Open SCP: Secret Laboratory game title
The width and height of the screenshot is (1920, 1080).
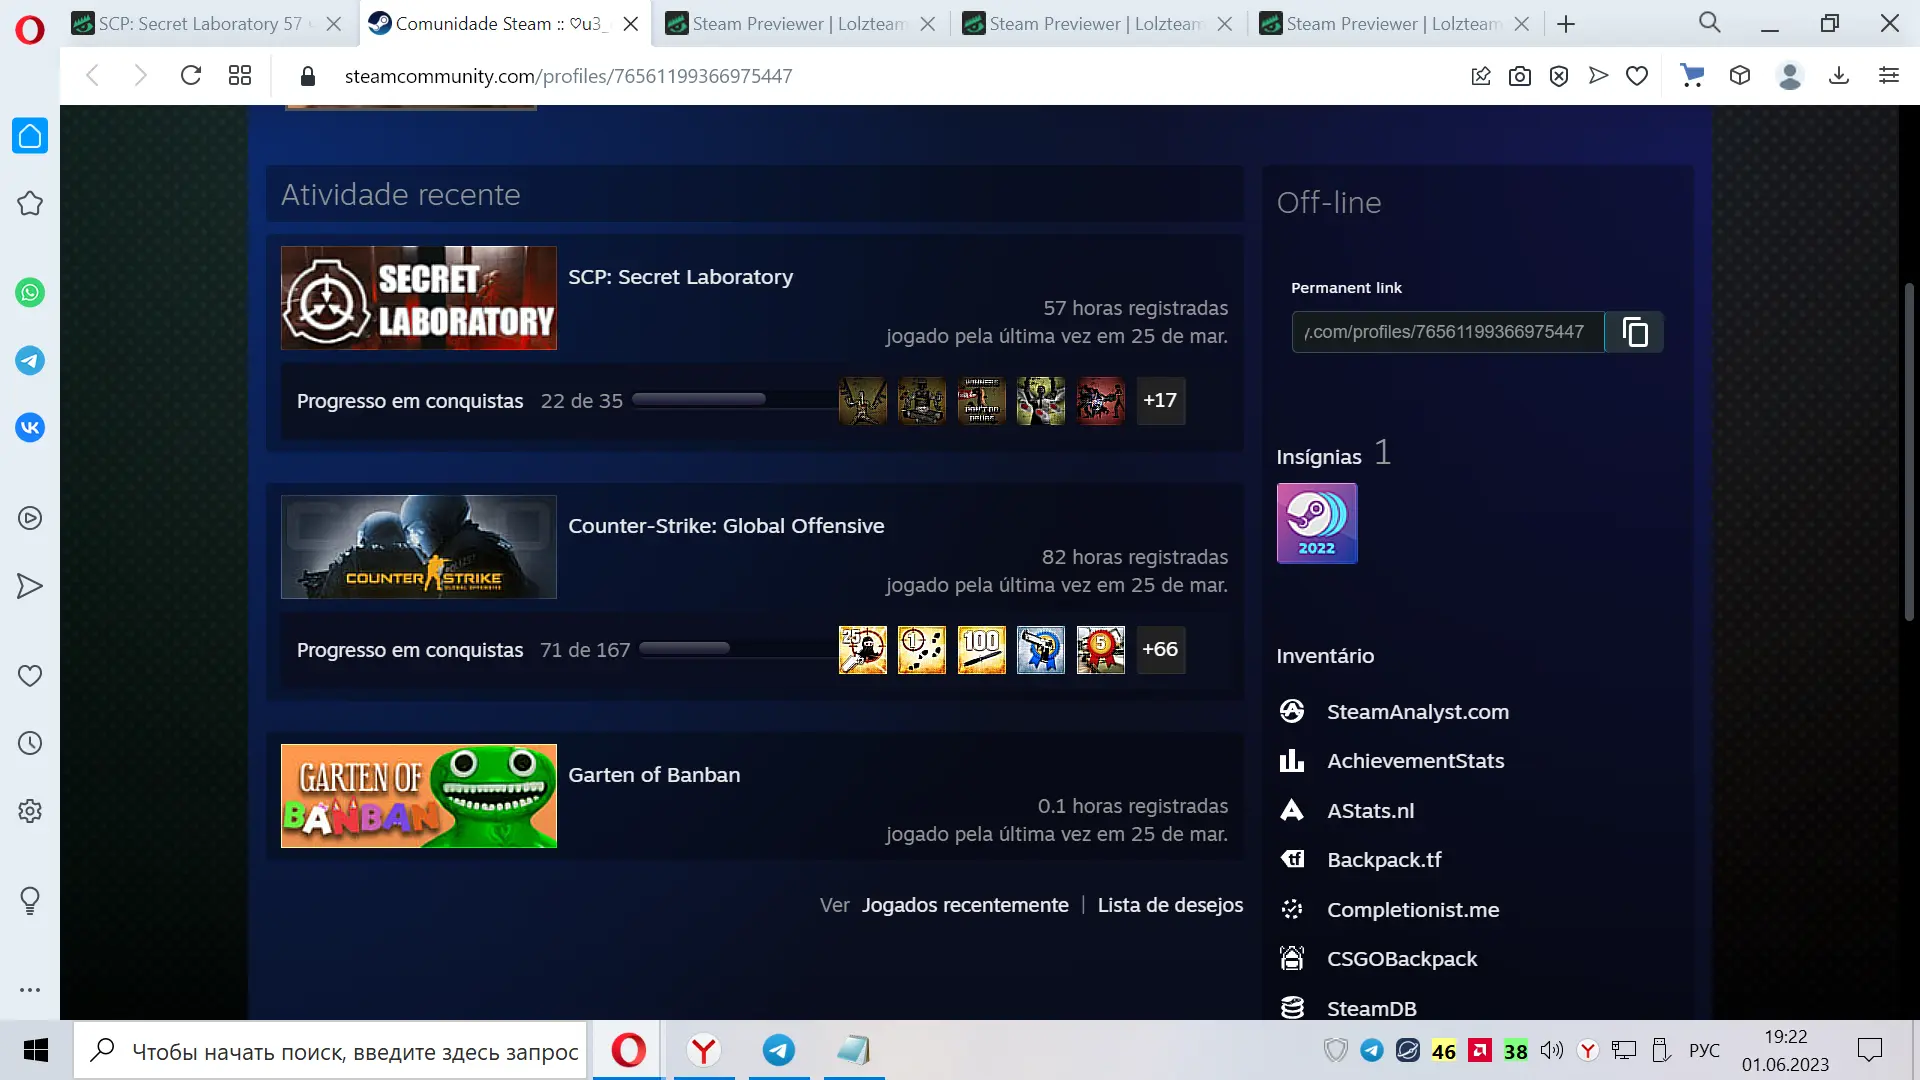click(680, 277)
